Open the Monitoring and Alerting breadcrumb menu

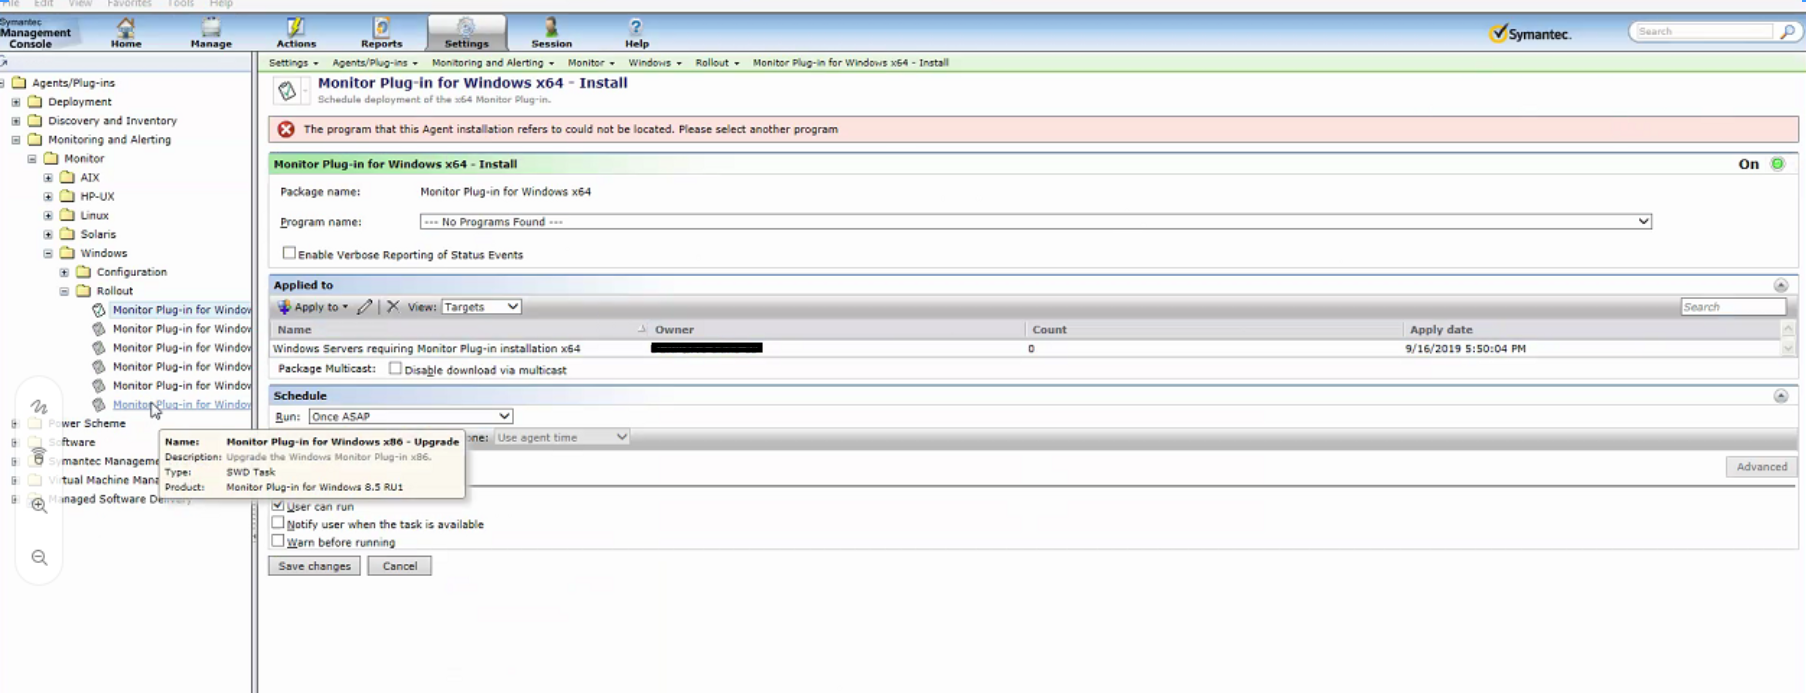click(493, 62)
